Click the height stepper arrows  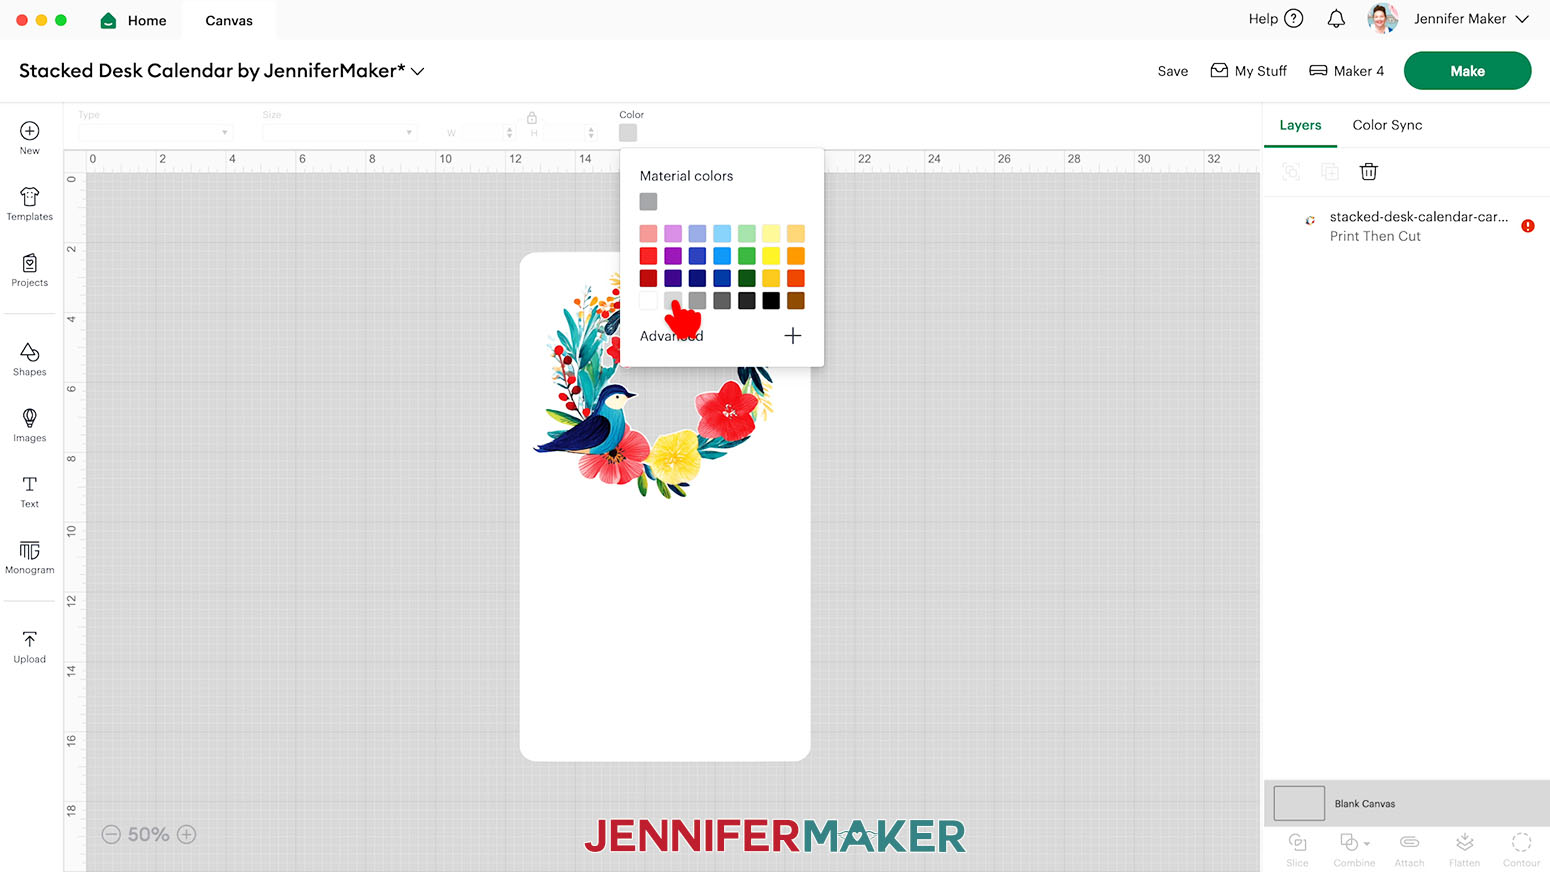[x=591, y=133]
